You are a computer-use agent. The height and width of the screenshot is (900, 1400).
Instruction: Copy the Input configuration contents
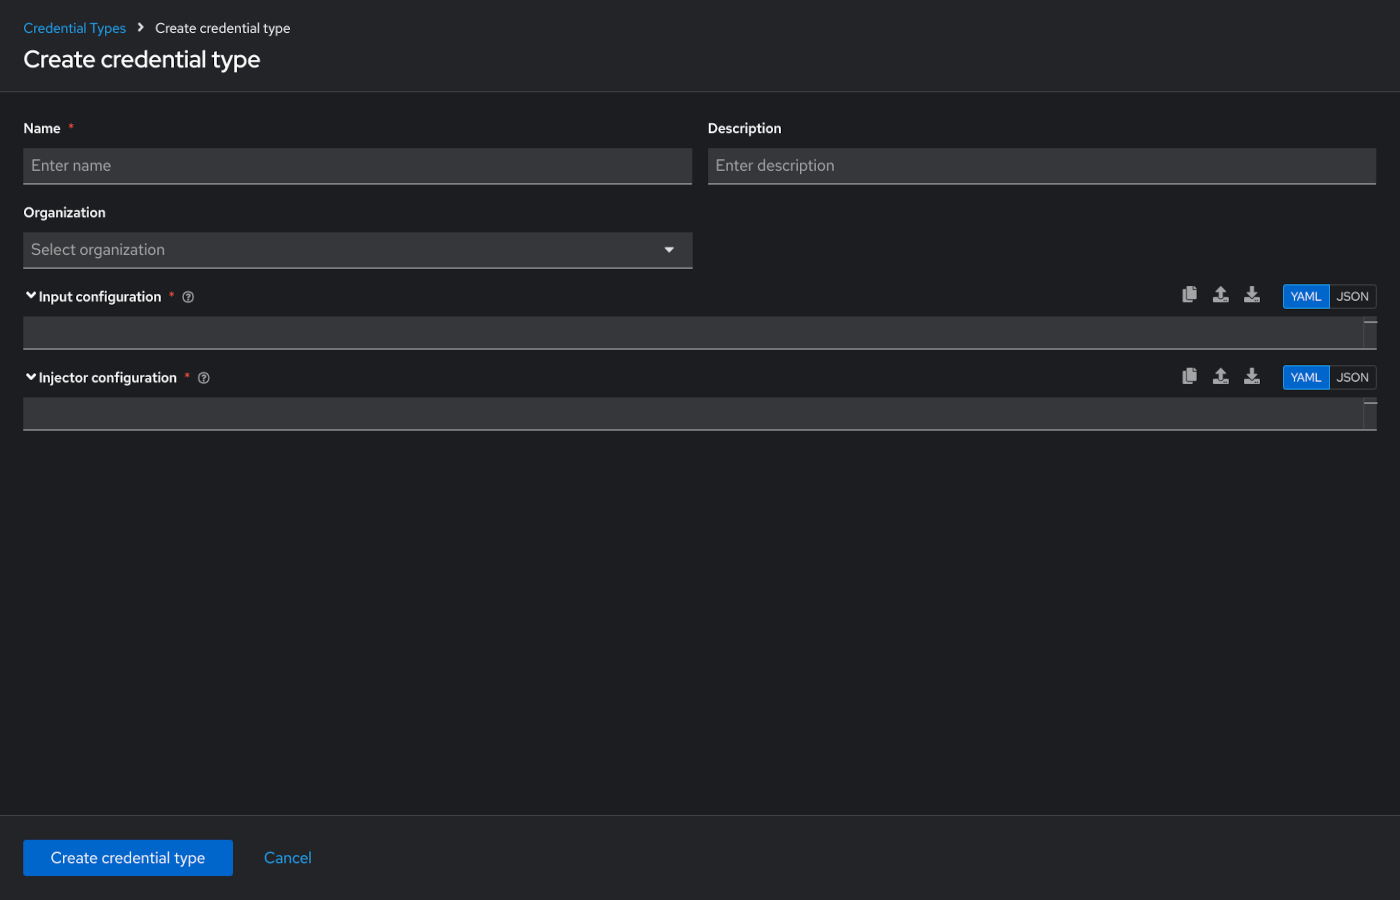[x=1189, y=295]
